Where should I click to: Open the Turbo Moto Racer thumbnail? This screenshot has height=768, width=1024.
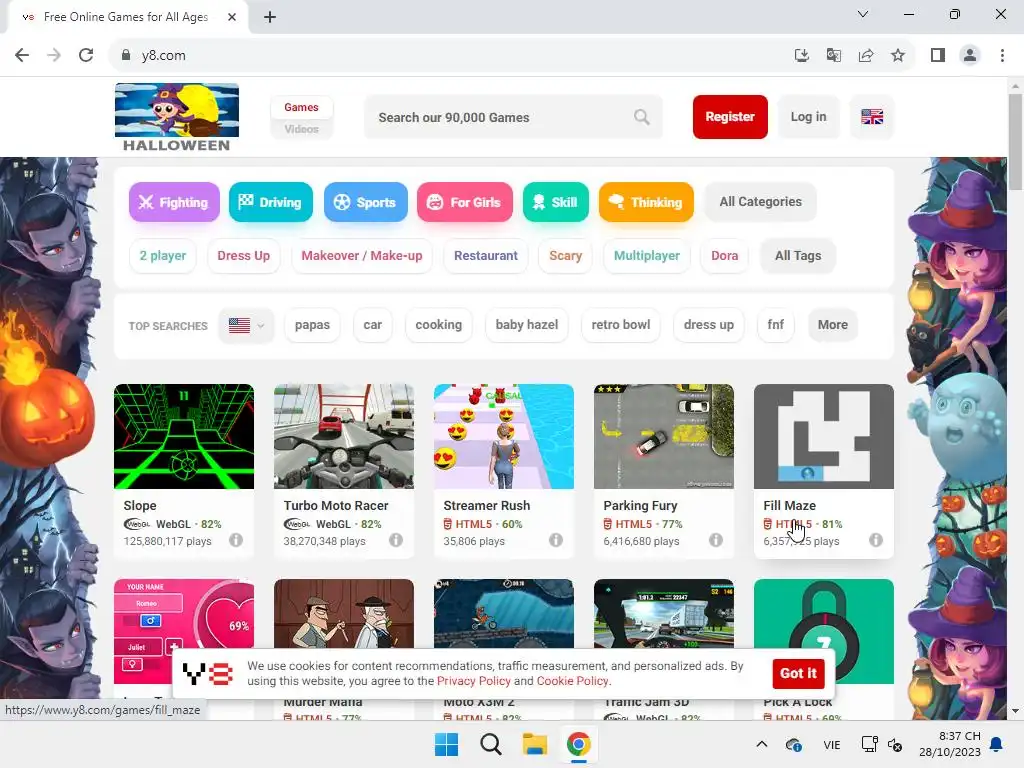[x=344, y=436]
